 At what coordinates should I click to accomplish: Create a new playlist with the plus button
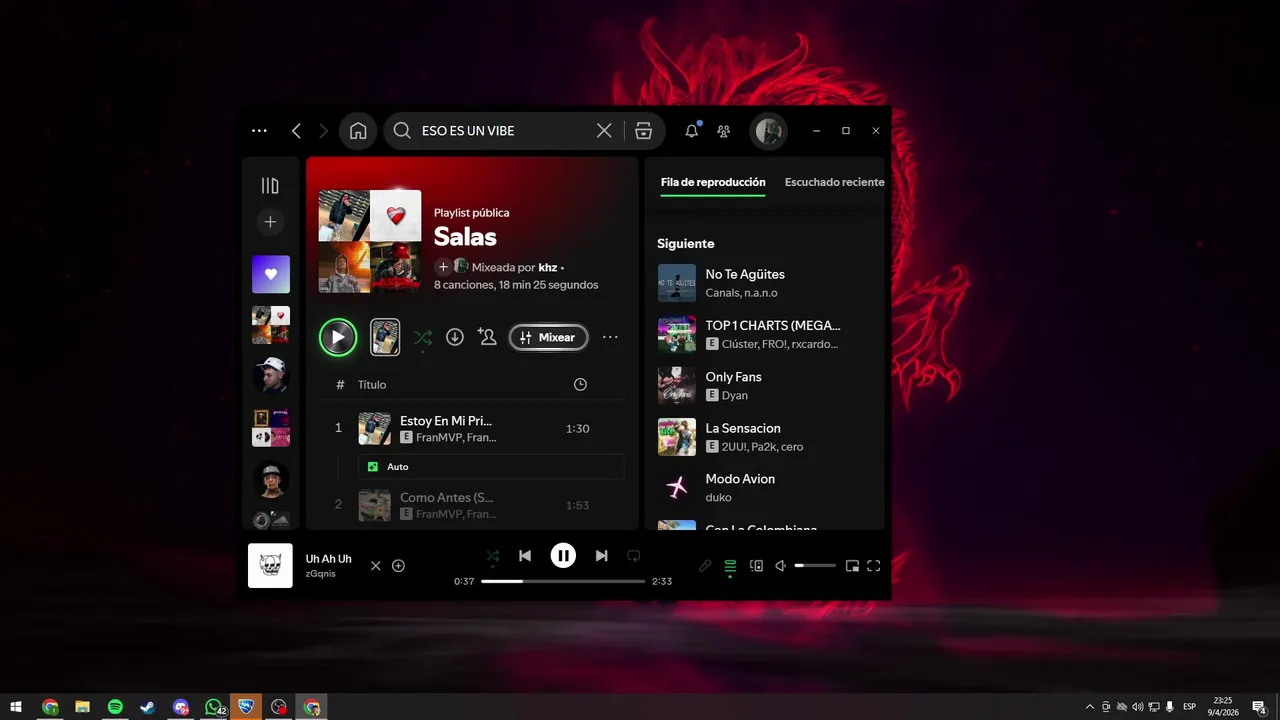pyautogui.click(x=270, y=222)
